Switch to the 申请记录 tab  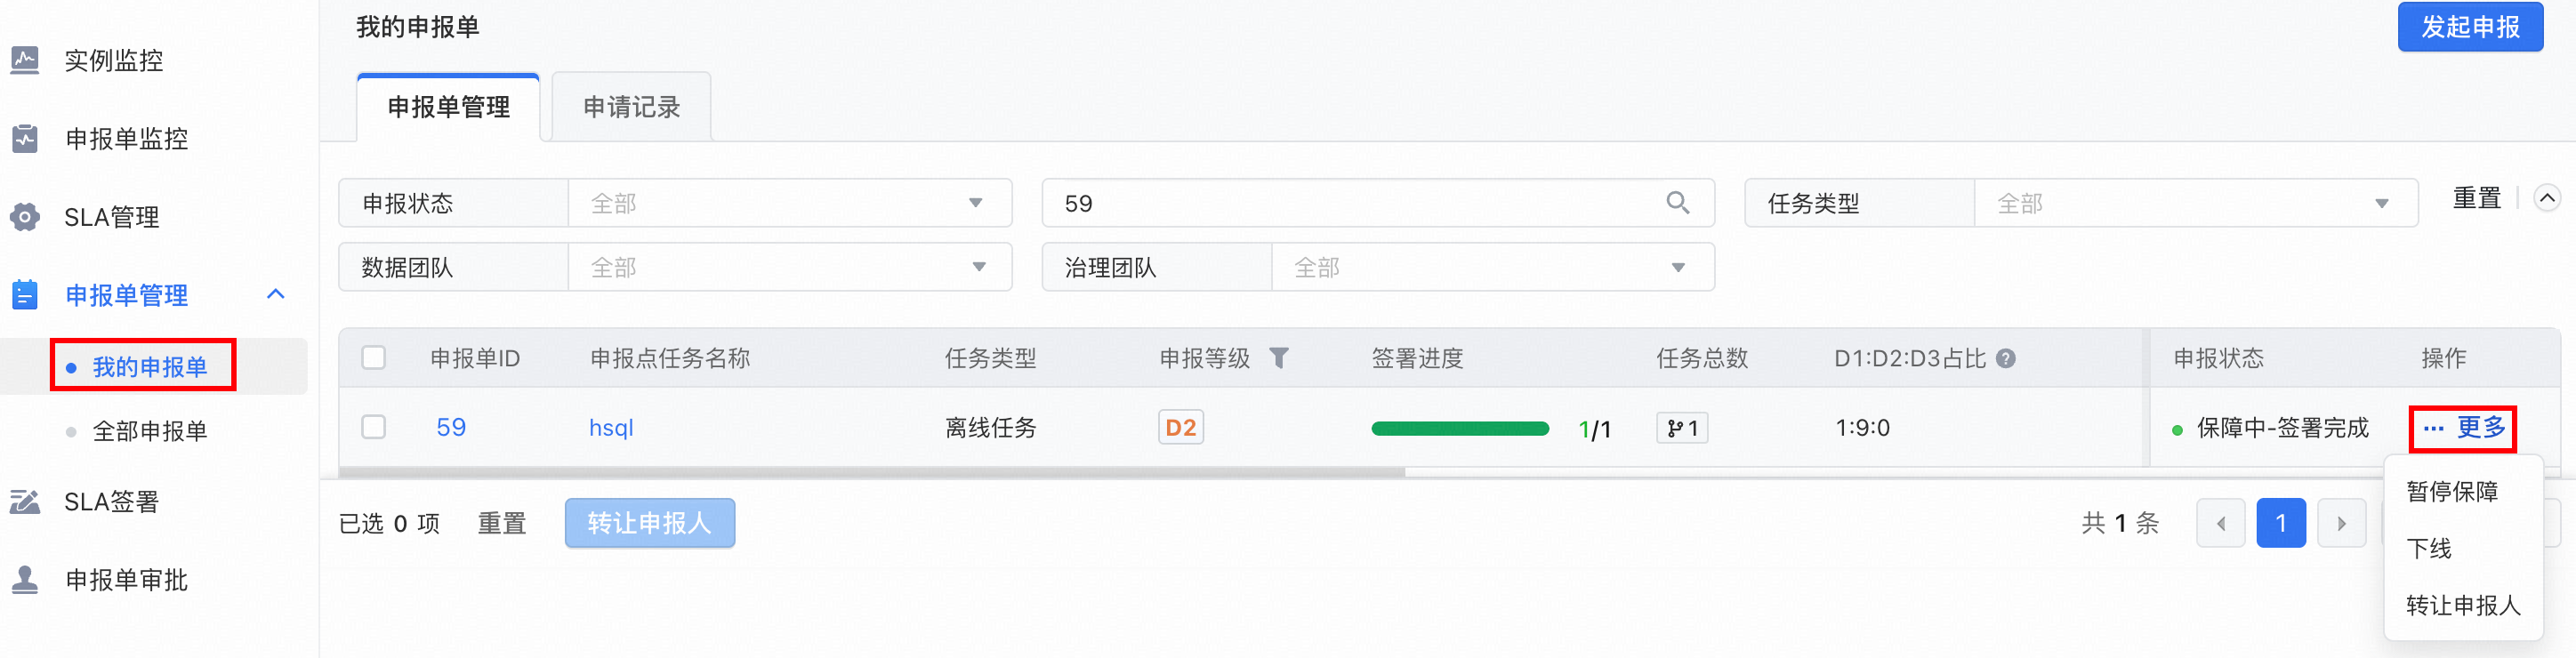pyautogui.click(x=631, y=107)
